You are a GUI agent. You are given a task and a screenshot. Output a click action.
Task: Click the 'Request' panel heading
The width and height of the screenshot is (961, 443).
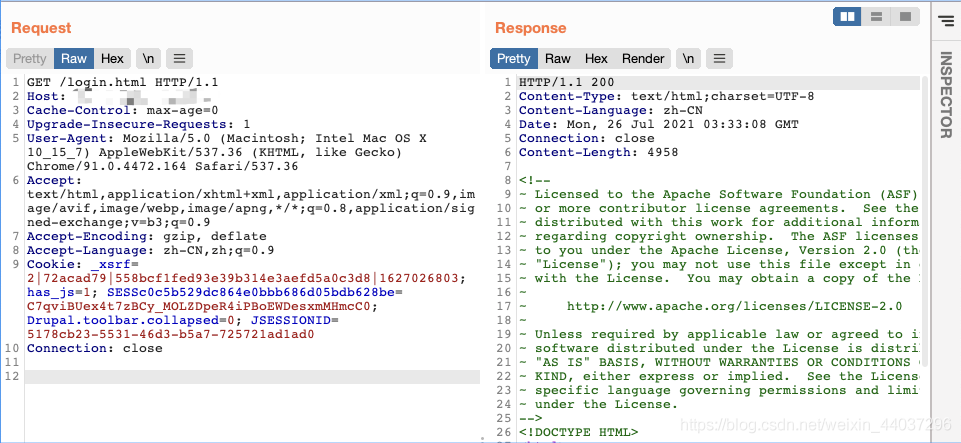[41, 28]
